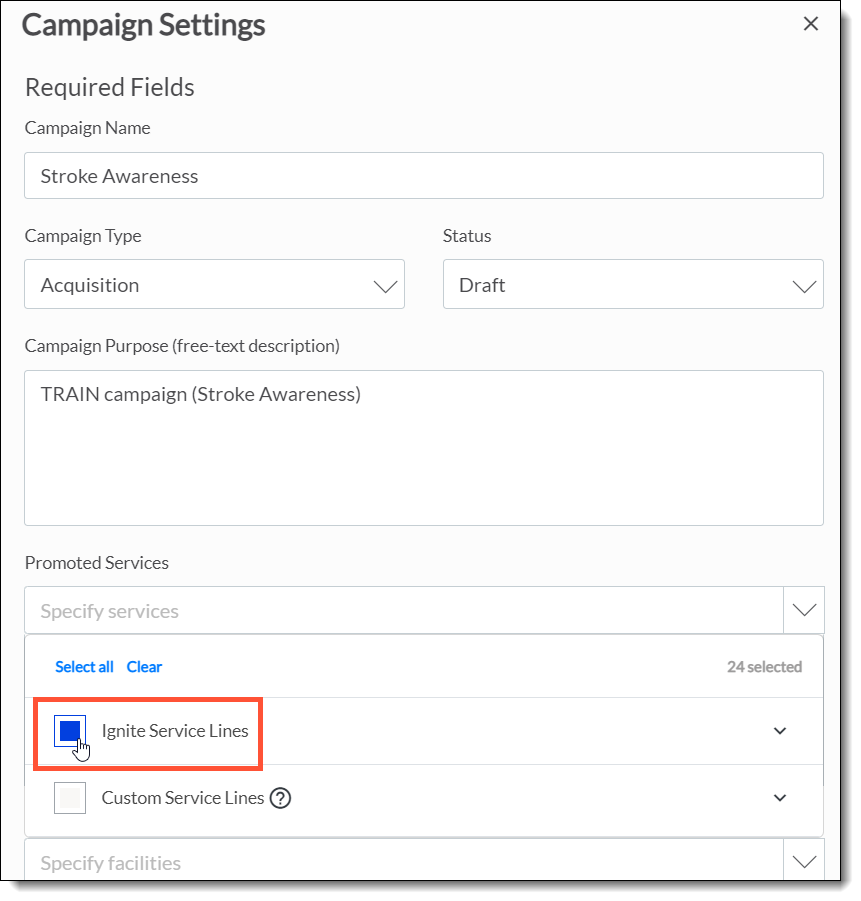Viewport: 861px width, 901px height.
Task: Close the Campaign Settings dialog with X
Action: (x=811, y=24)
